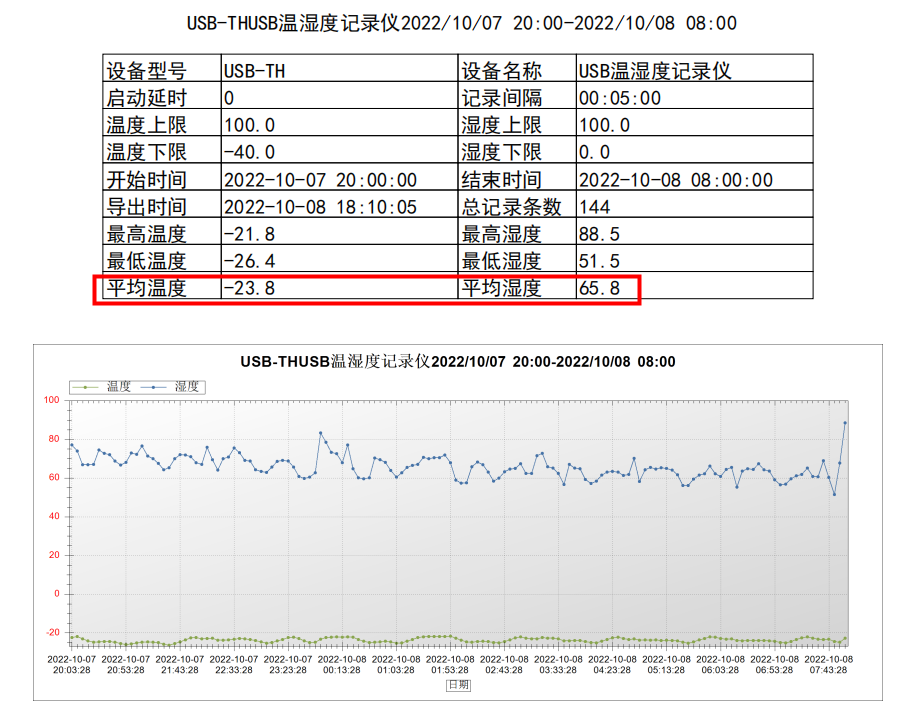Click the 日期 axis label below chart

coord(458,686)
